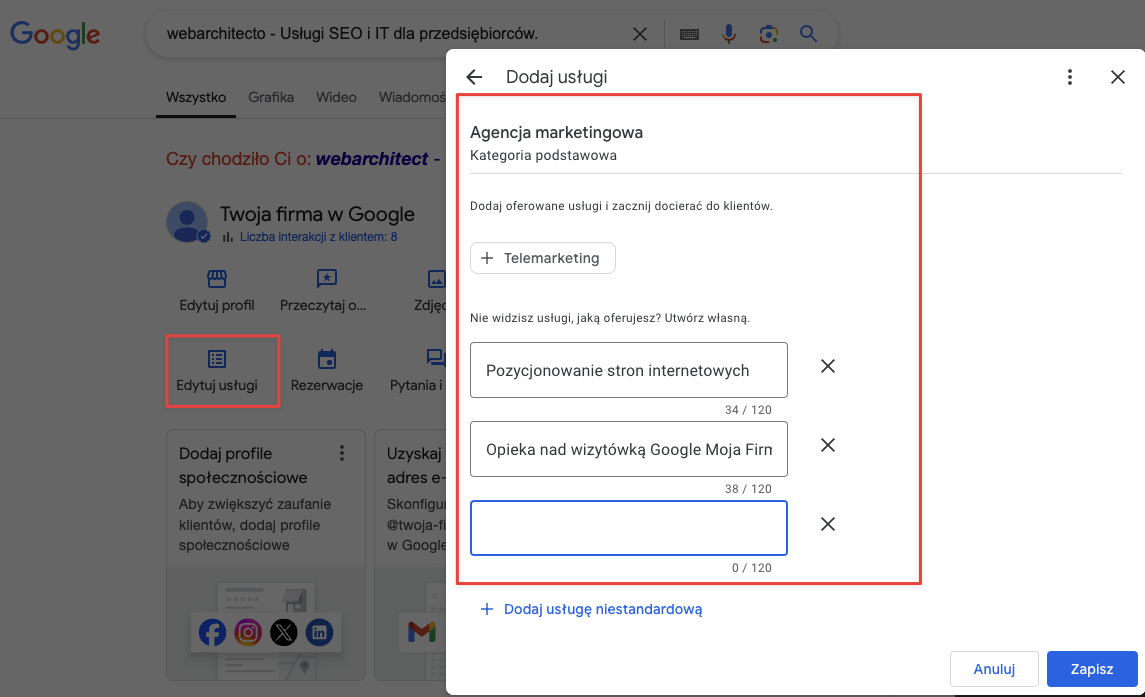This screenshot has height=697, width=1145.
Task: Open Edytuj profil option
Action: tap(217, 291)
